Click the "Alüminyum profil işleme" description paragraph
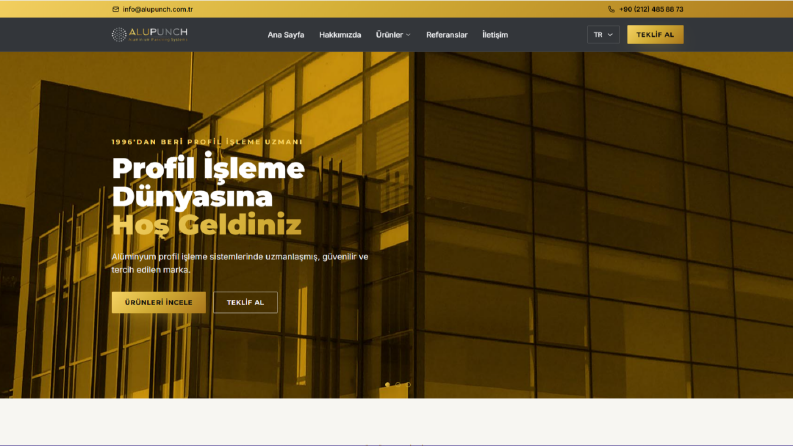The image size is (793, 446). coord(240,263)
